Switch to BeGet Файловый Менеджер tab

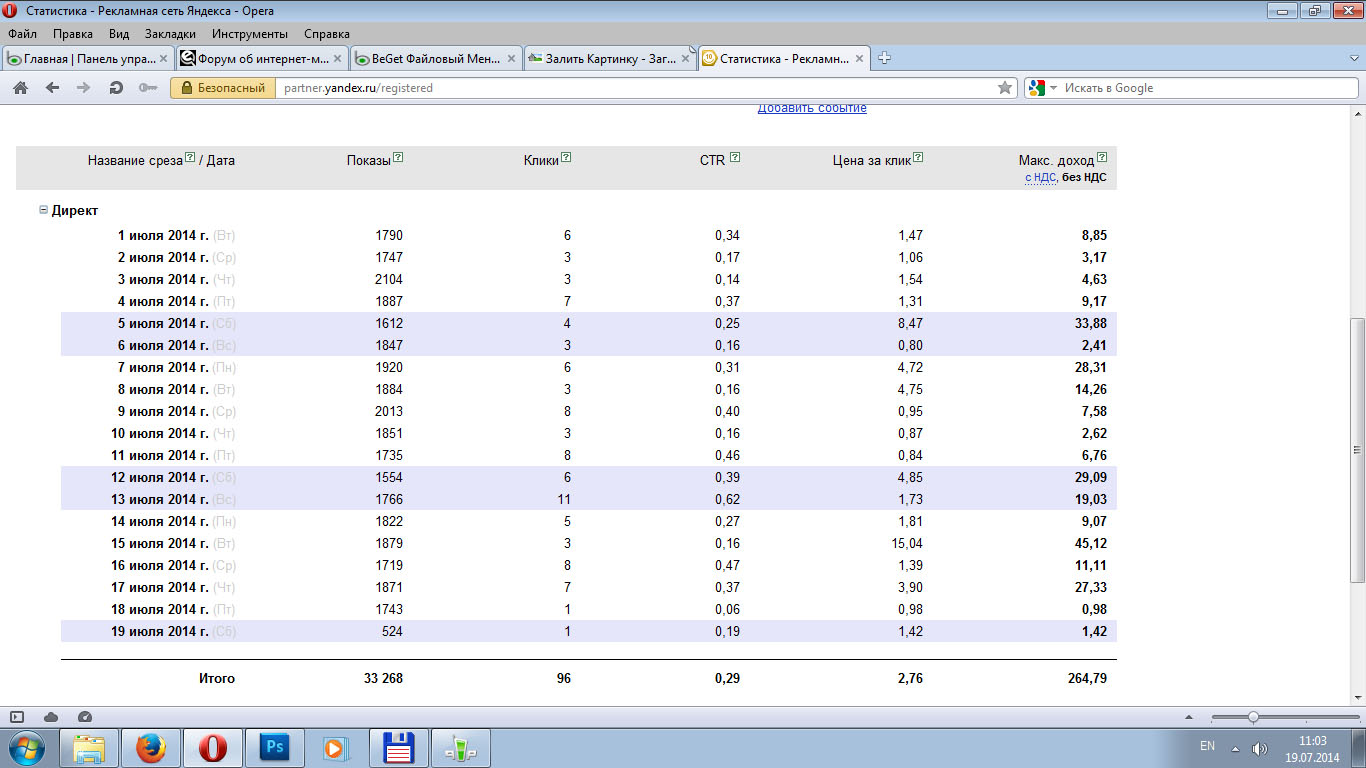(435, 58)
